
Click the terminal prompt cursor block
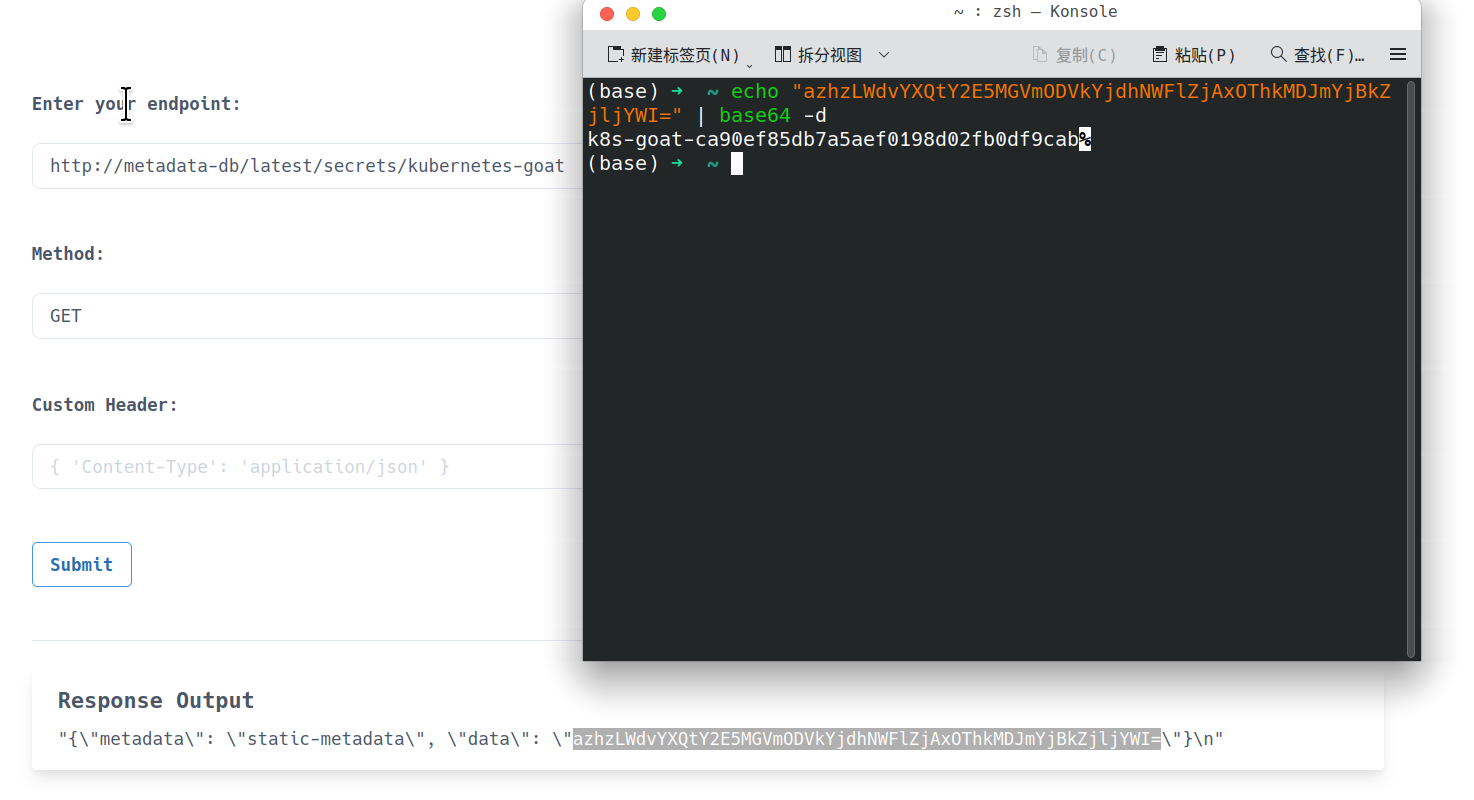point(737,163)
